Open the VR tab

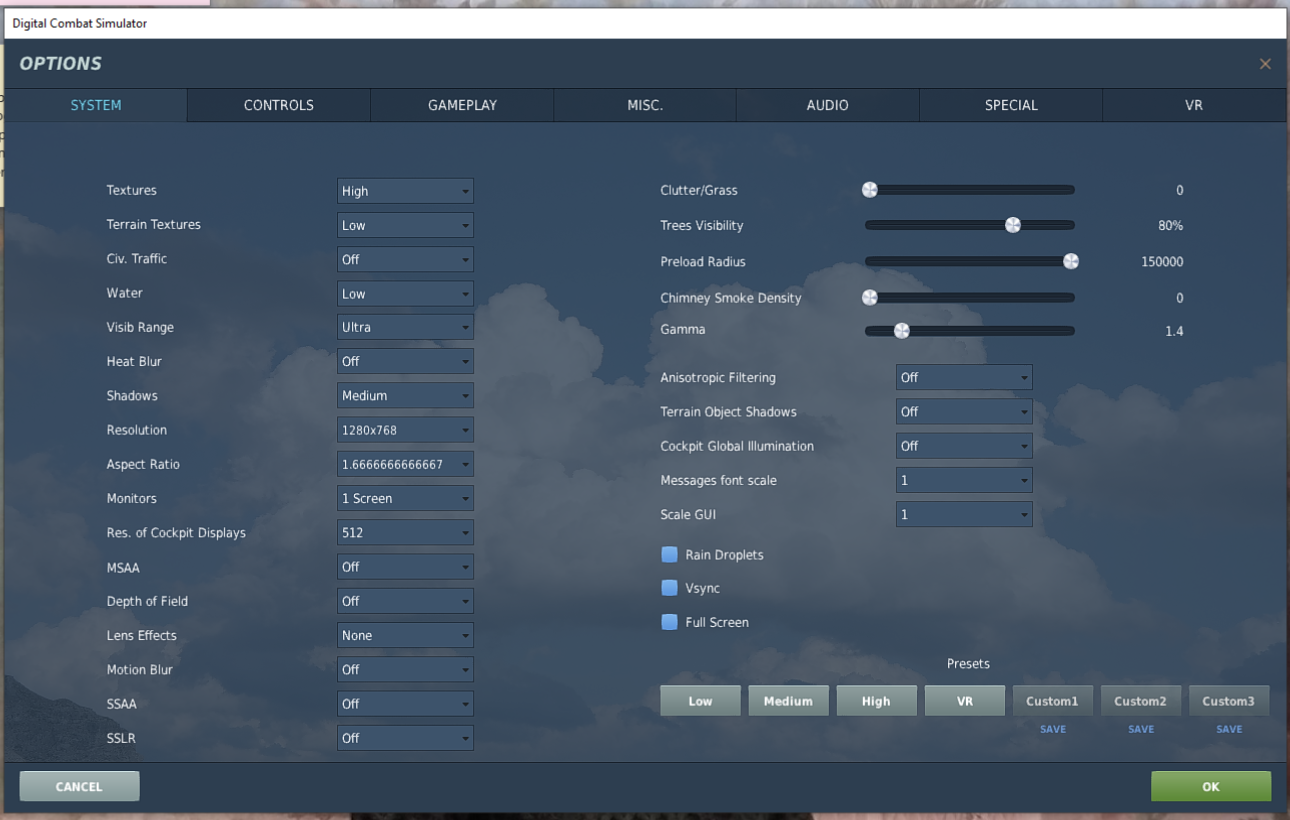coord(1194,105)
